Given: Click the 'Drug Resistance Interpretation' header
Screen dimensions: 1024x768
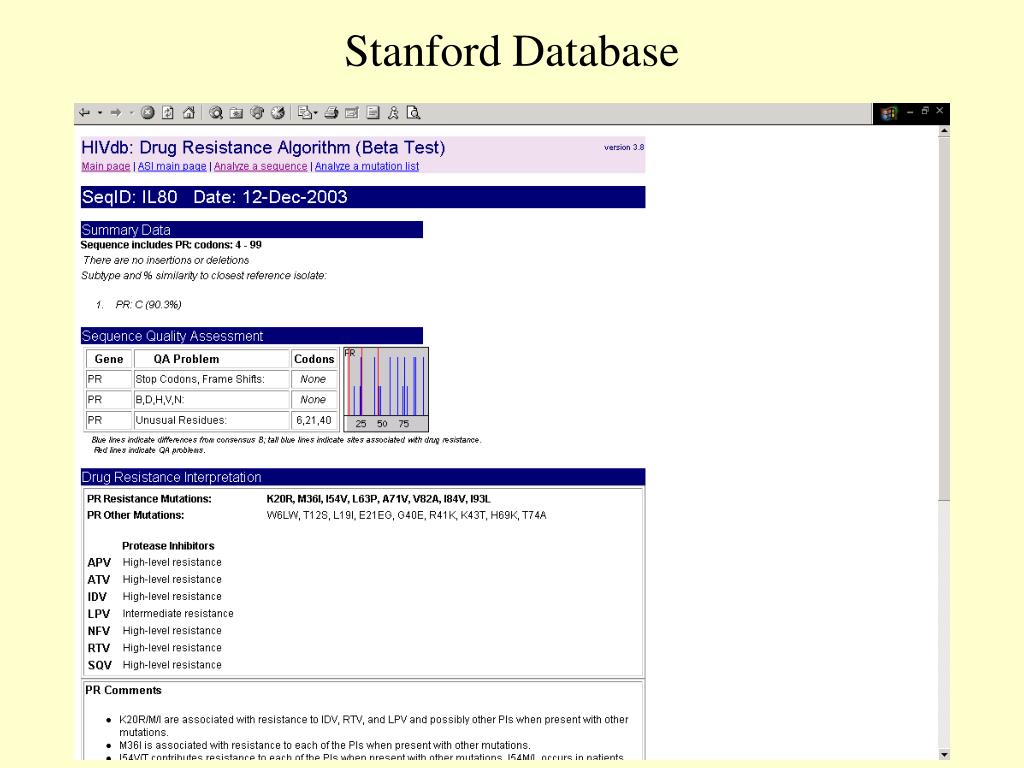Looking at the screenshot, I should [363, 477].
